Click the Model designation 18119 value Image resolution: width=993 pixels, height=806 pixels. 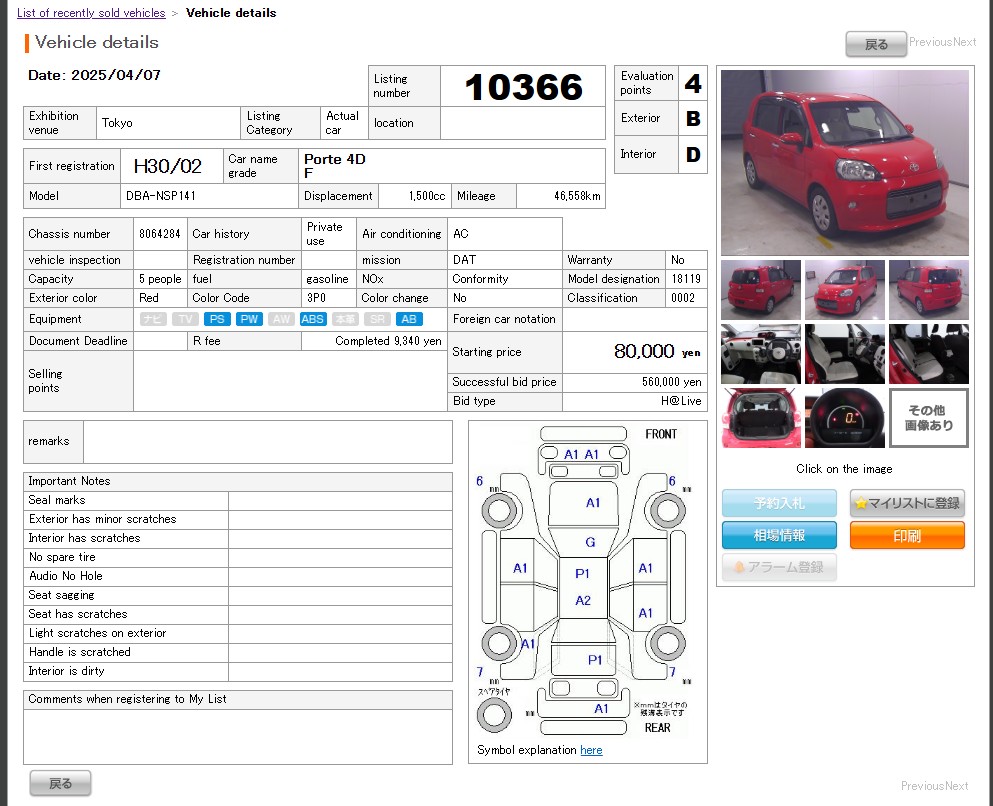[x=686, y=279]
